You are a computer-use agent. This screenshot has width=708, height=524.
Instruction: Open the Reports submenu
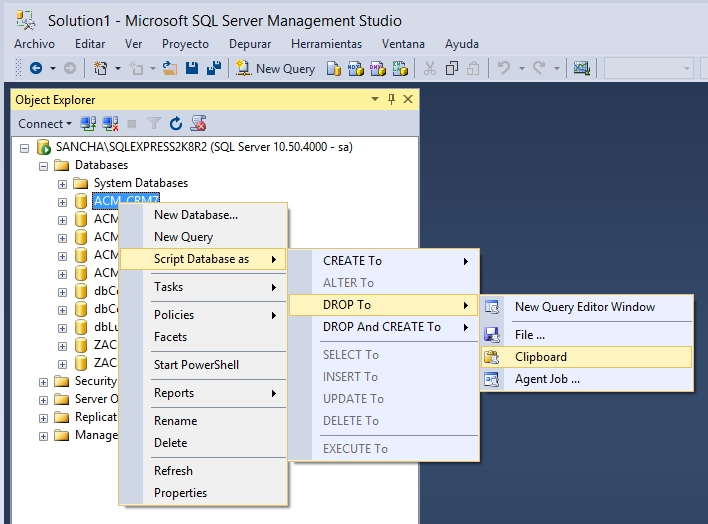pos(203,393)
